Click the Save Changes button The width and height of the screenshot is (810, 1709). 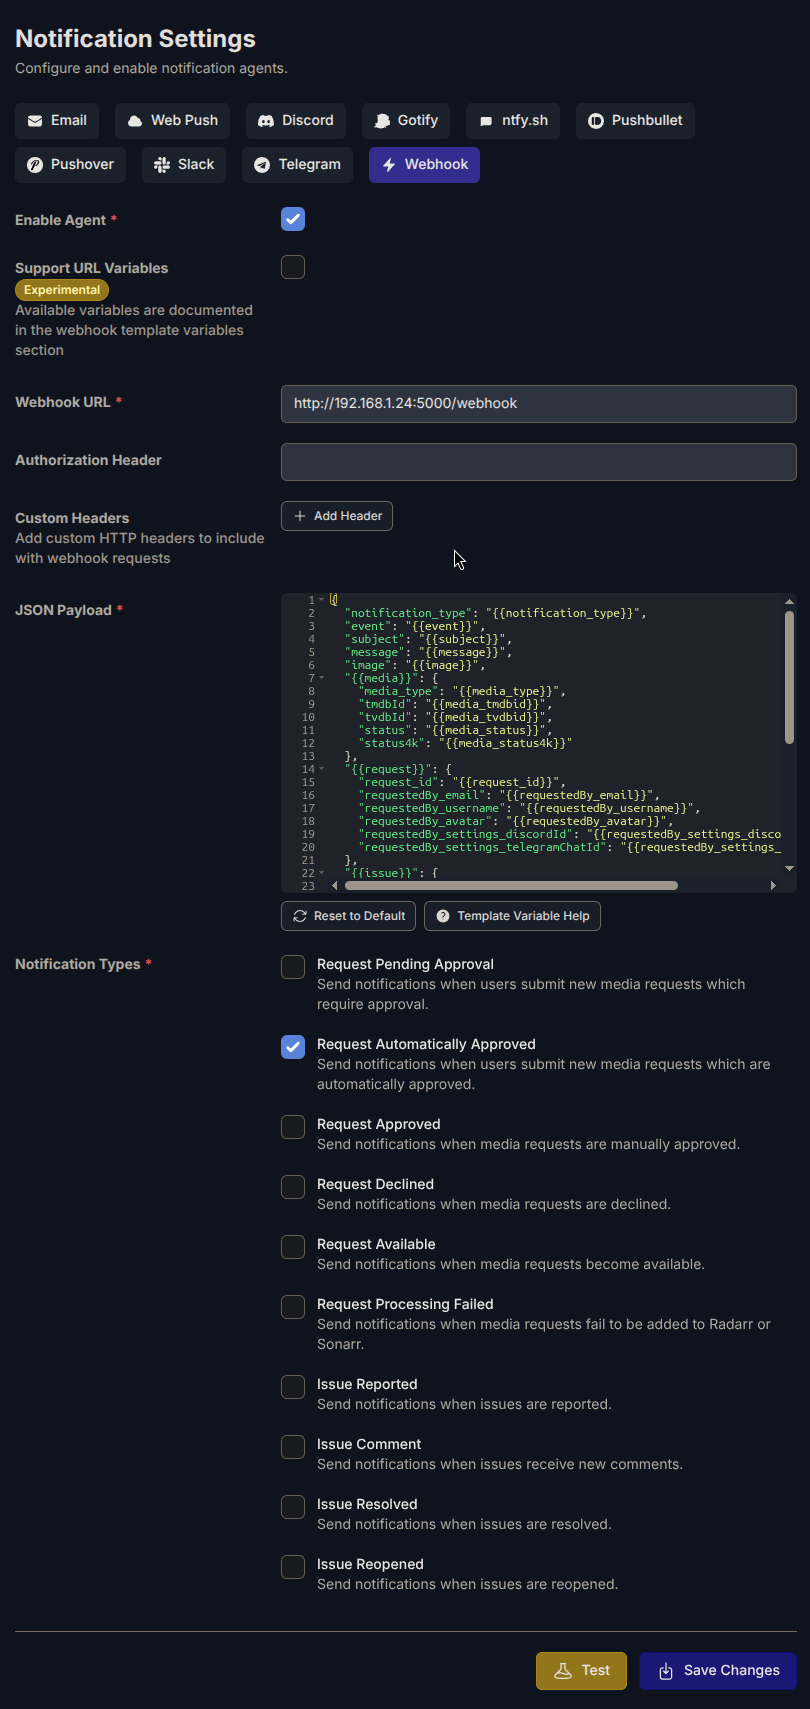(x=718, y=1671)
